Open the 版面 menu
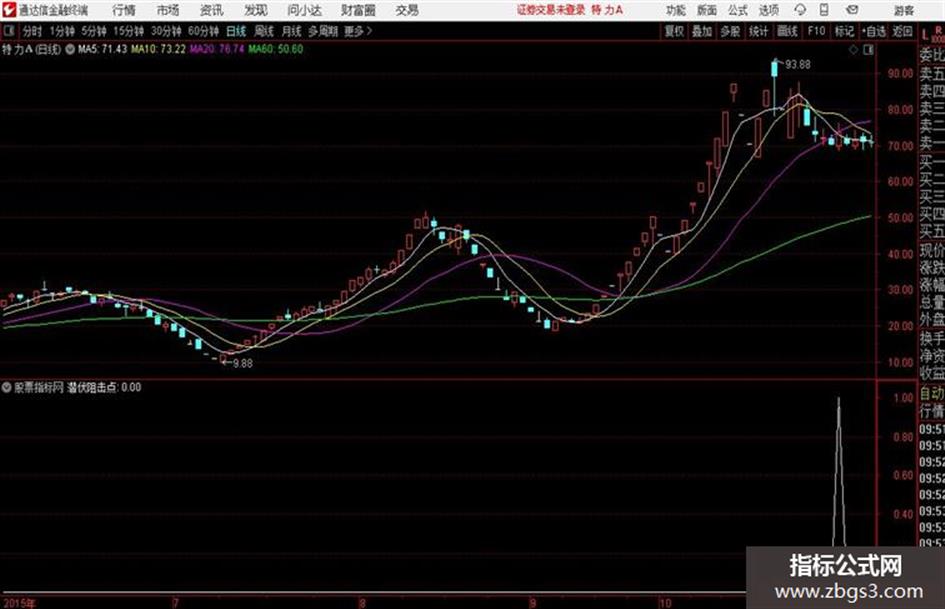Viewport: 945px width, 609px height. (x=707, y=10)
